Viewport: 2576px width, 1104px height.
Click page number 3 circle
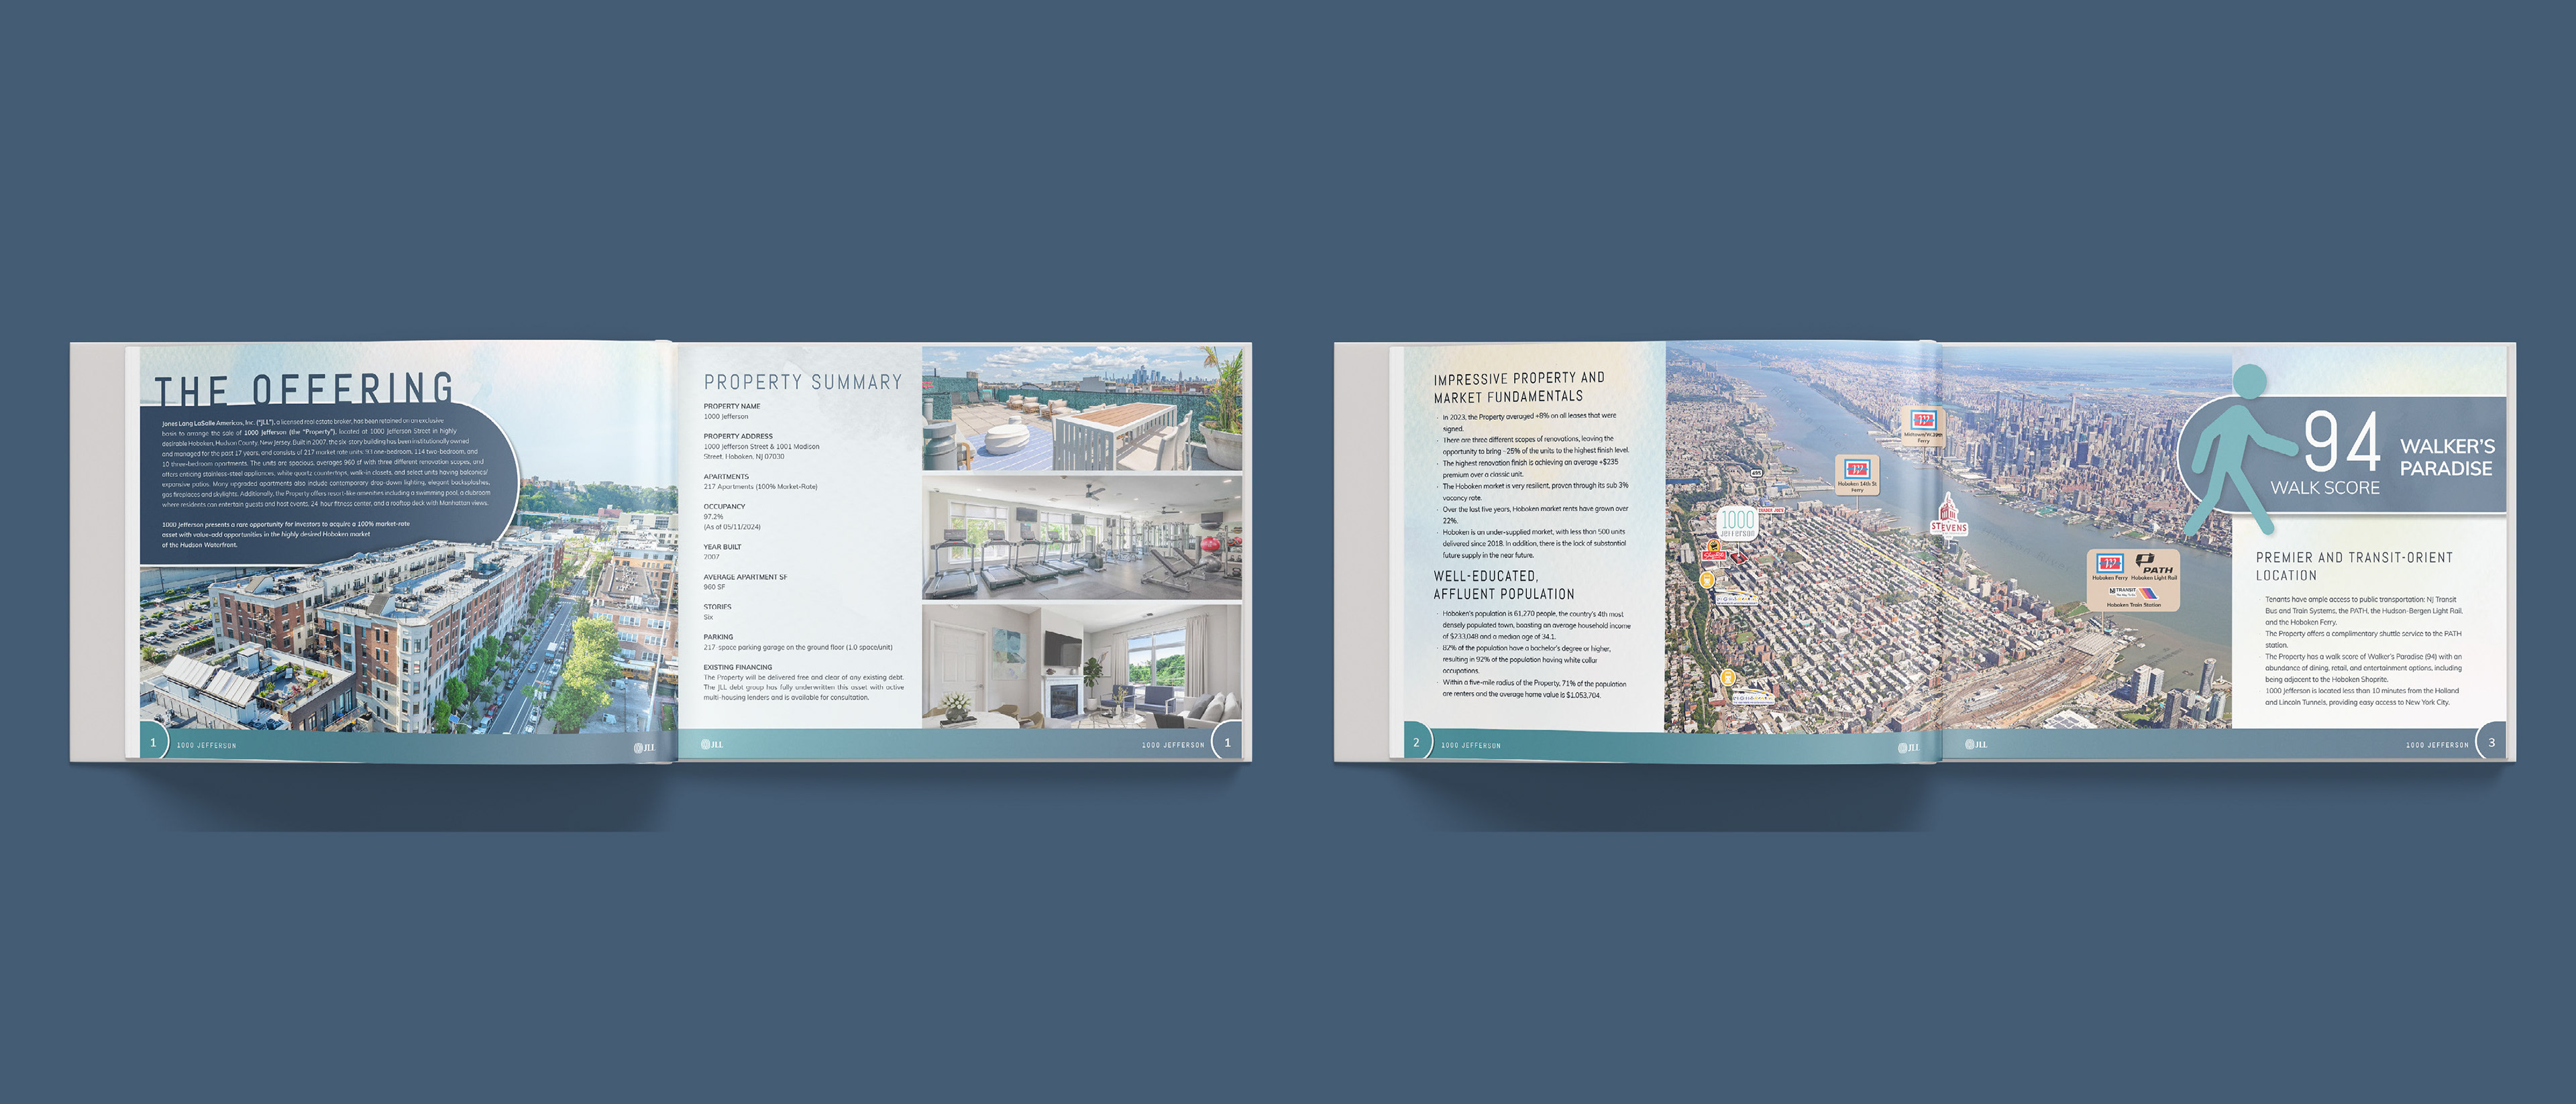pos(2491,743)
